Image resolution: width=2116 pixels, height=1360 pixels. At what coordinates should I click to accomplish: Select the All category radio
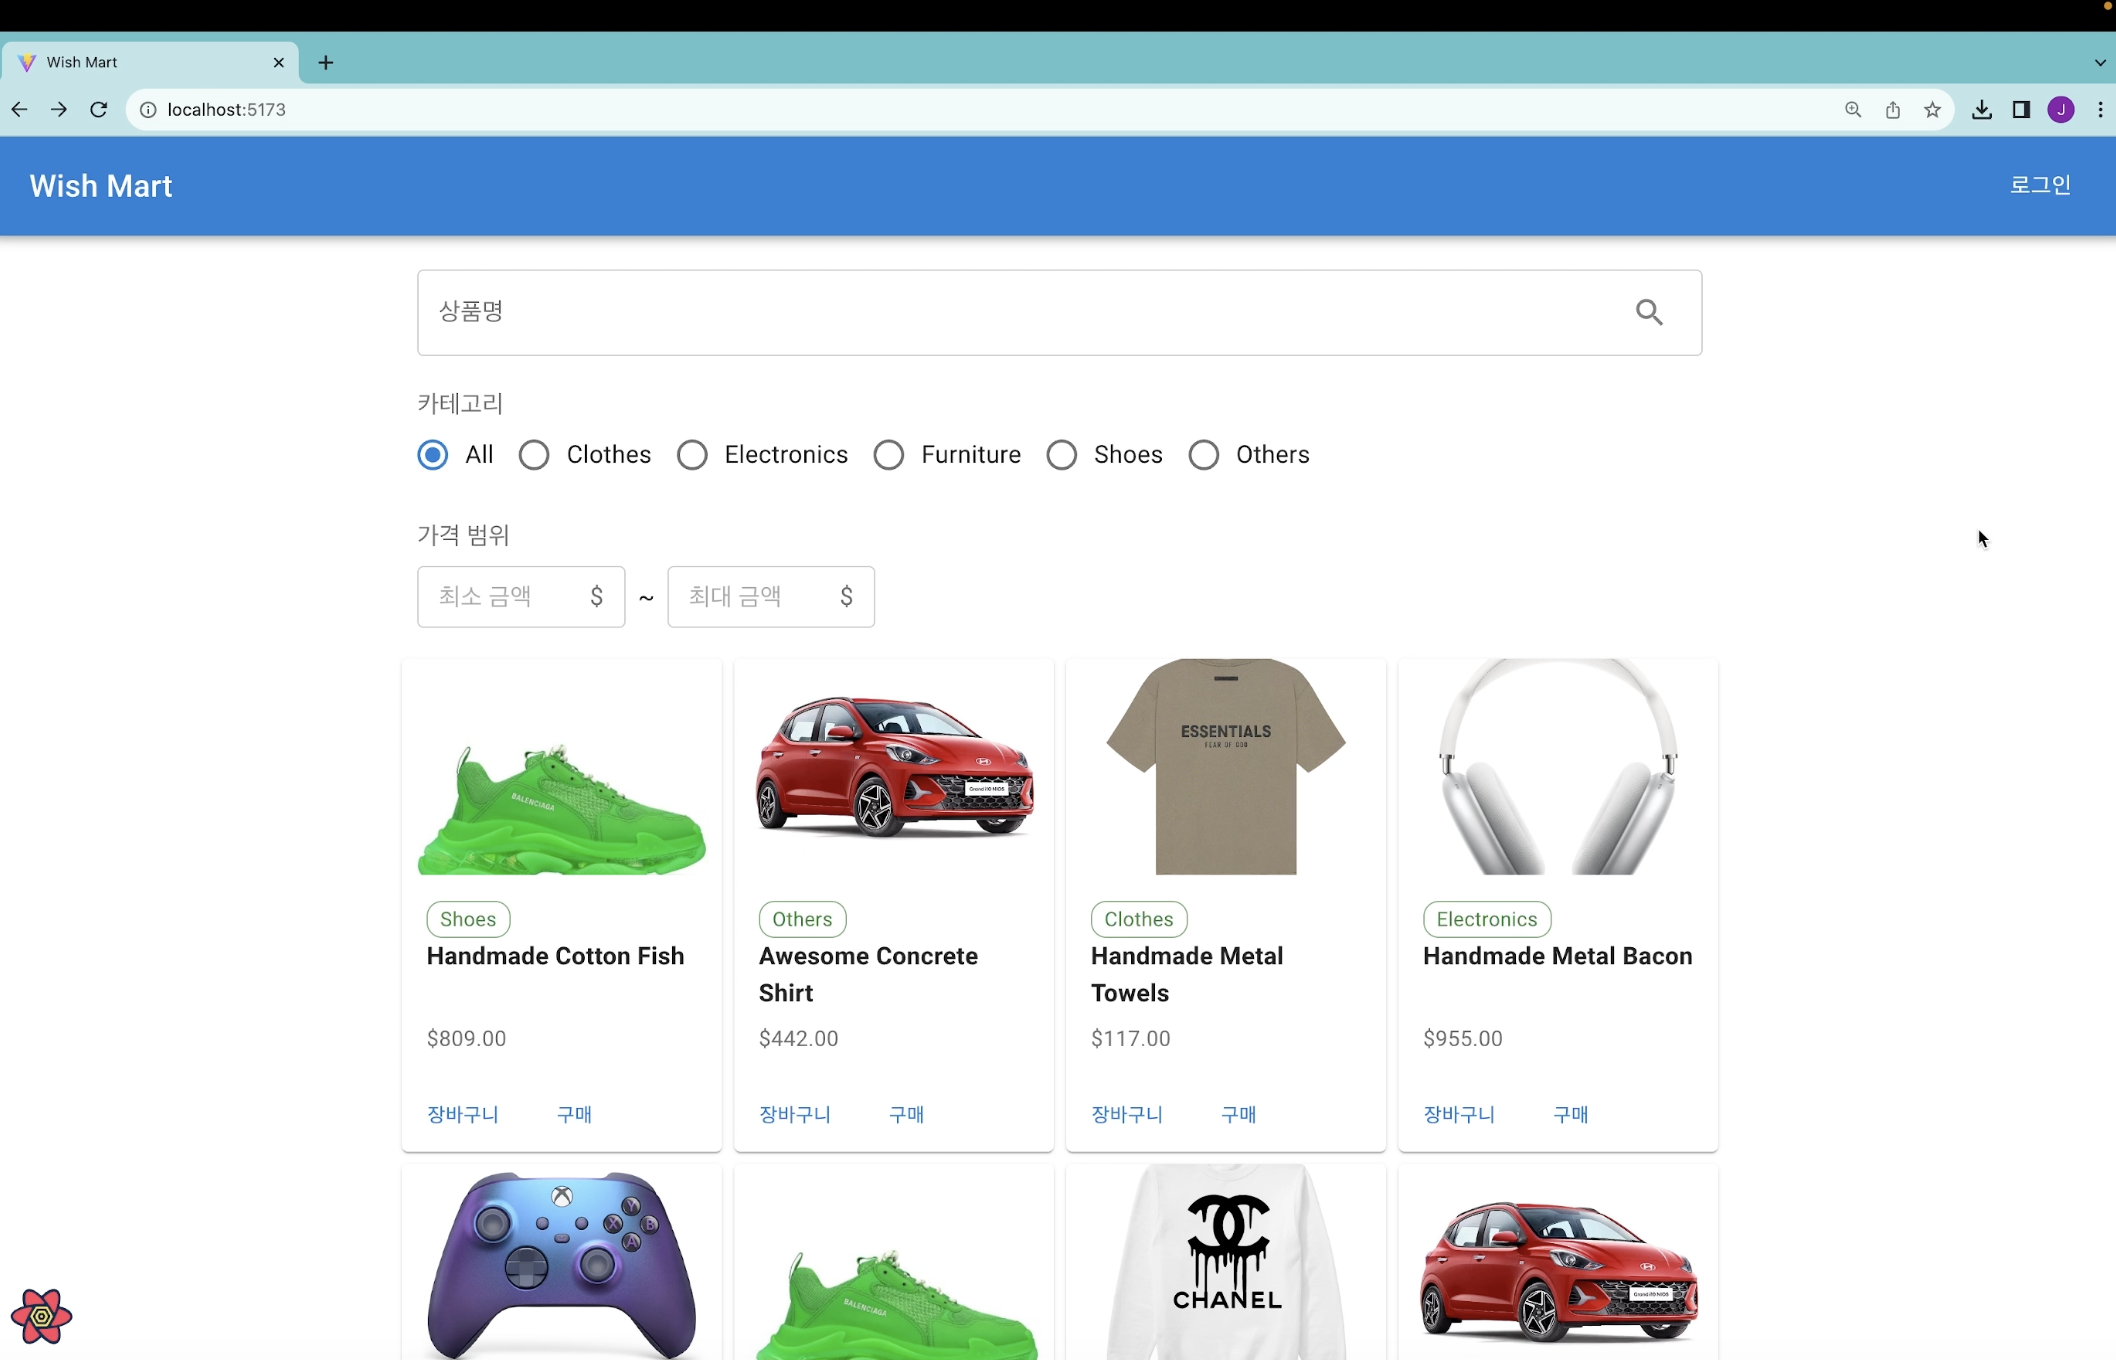(x=432, y=455)
